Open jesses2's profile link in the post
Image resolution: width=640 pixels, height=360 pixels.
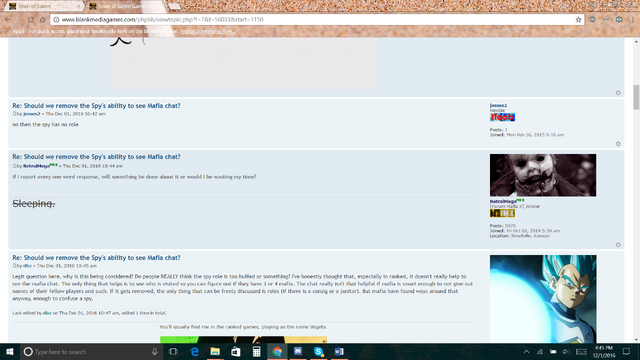[31, 114]
